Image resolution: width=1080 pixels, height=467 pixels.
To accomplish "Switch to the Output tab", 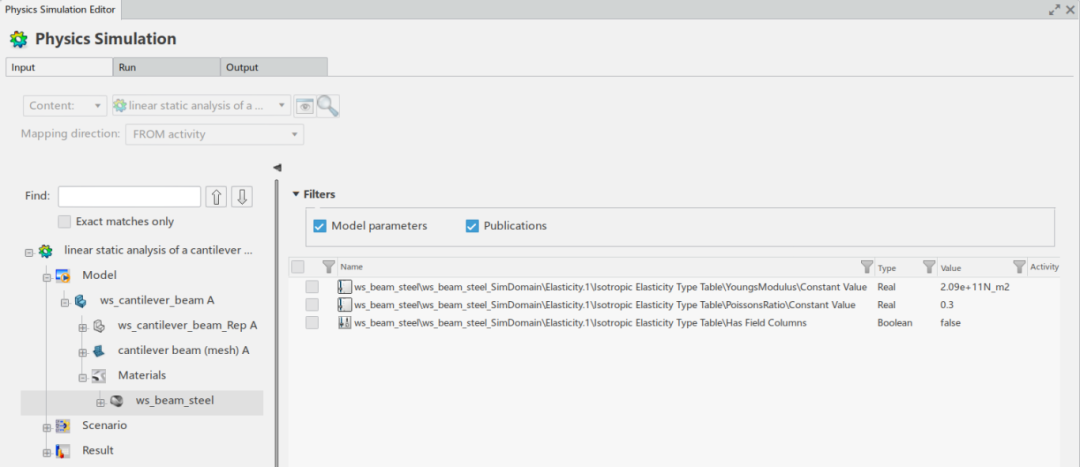I will pyautogui.click(x=274, y=67).
